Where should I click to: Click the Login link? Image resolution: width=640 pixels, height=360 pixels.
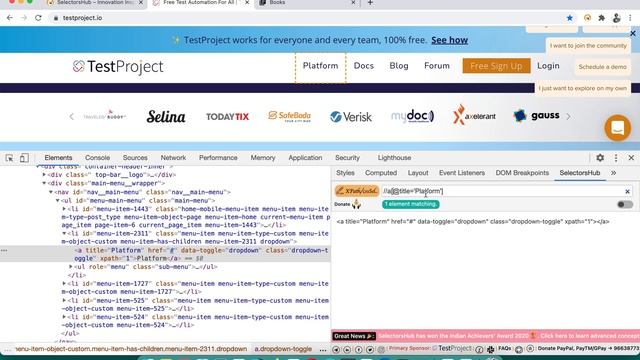pos(548,66)
